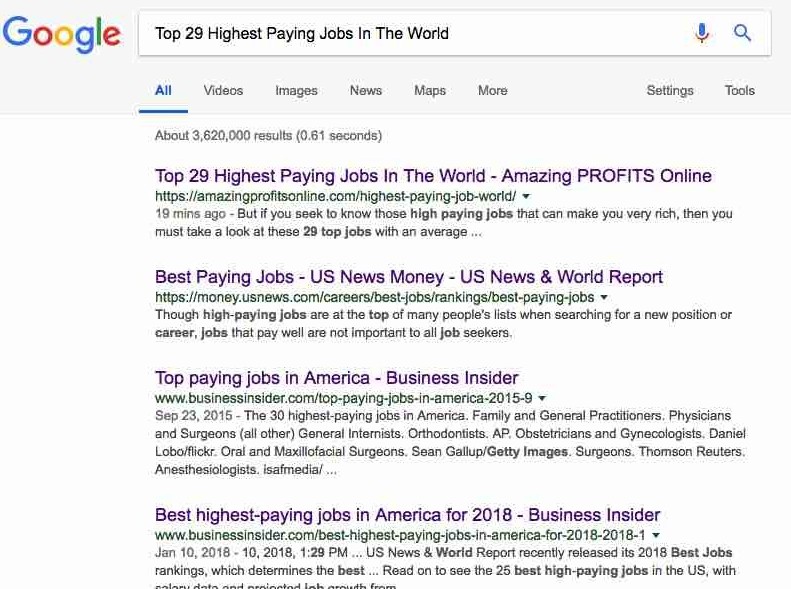Open Top paying jobs in America link

336,378
